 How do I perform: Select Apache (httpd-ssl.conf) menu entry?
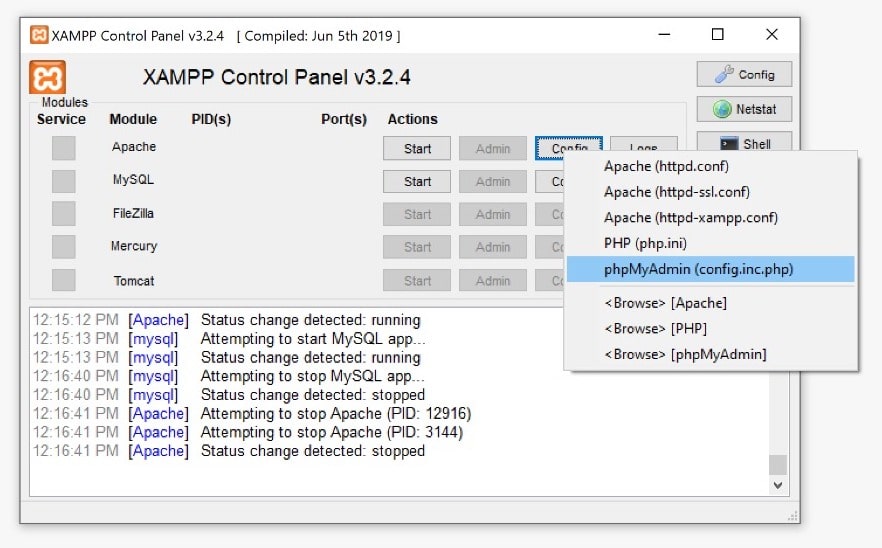(710, 192)
